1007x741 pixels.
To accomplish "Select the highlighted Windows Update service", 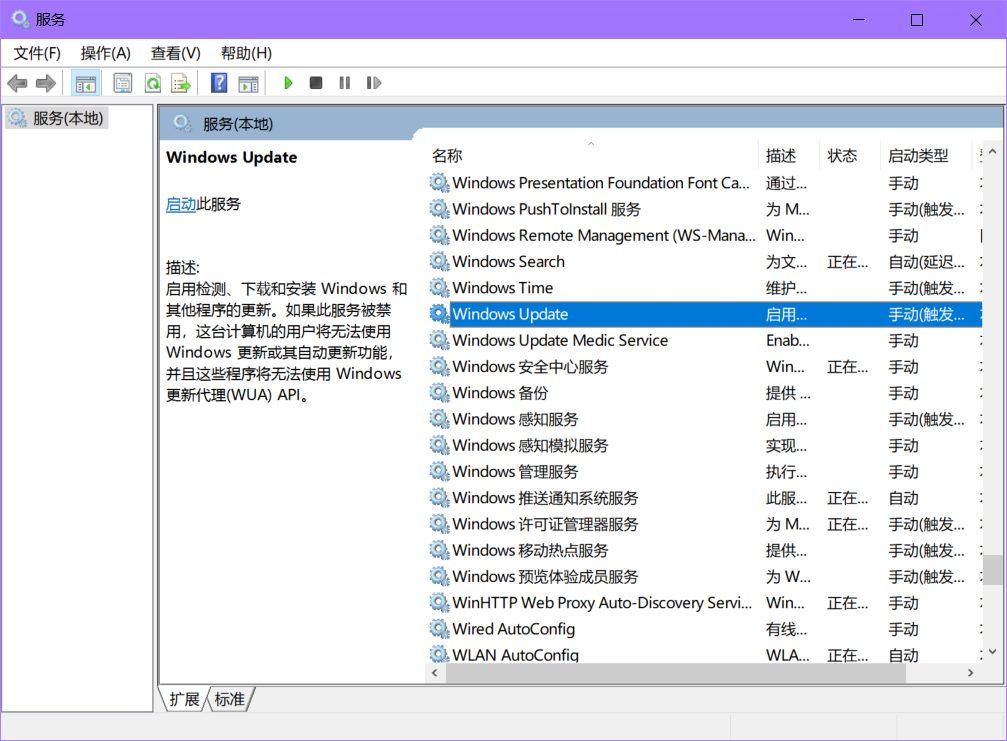I will pyautogui.click(x=705, y=315).
